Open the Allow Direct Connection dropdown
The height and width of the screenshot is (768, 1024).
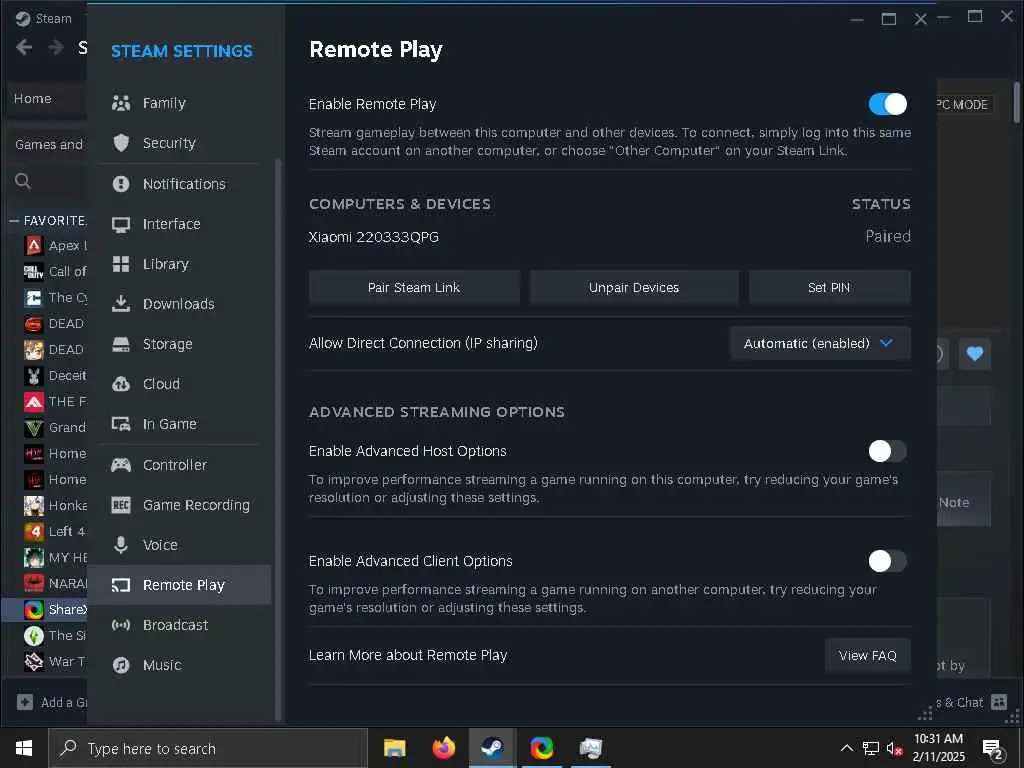820,343
